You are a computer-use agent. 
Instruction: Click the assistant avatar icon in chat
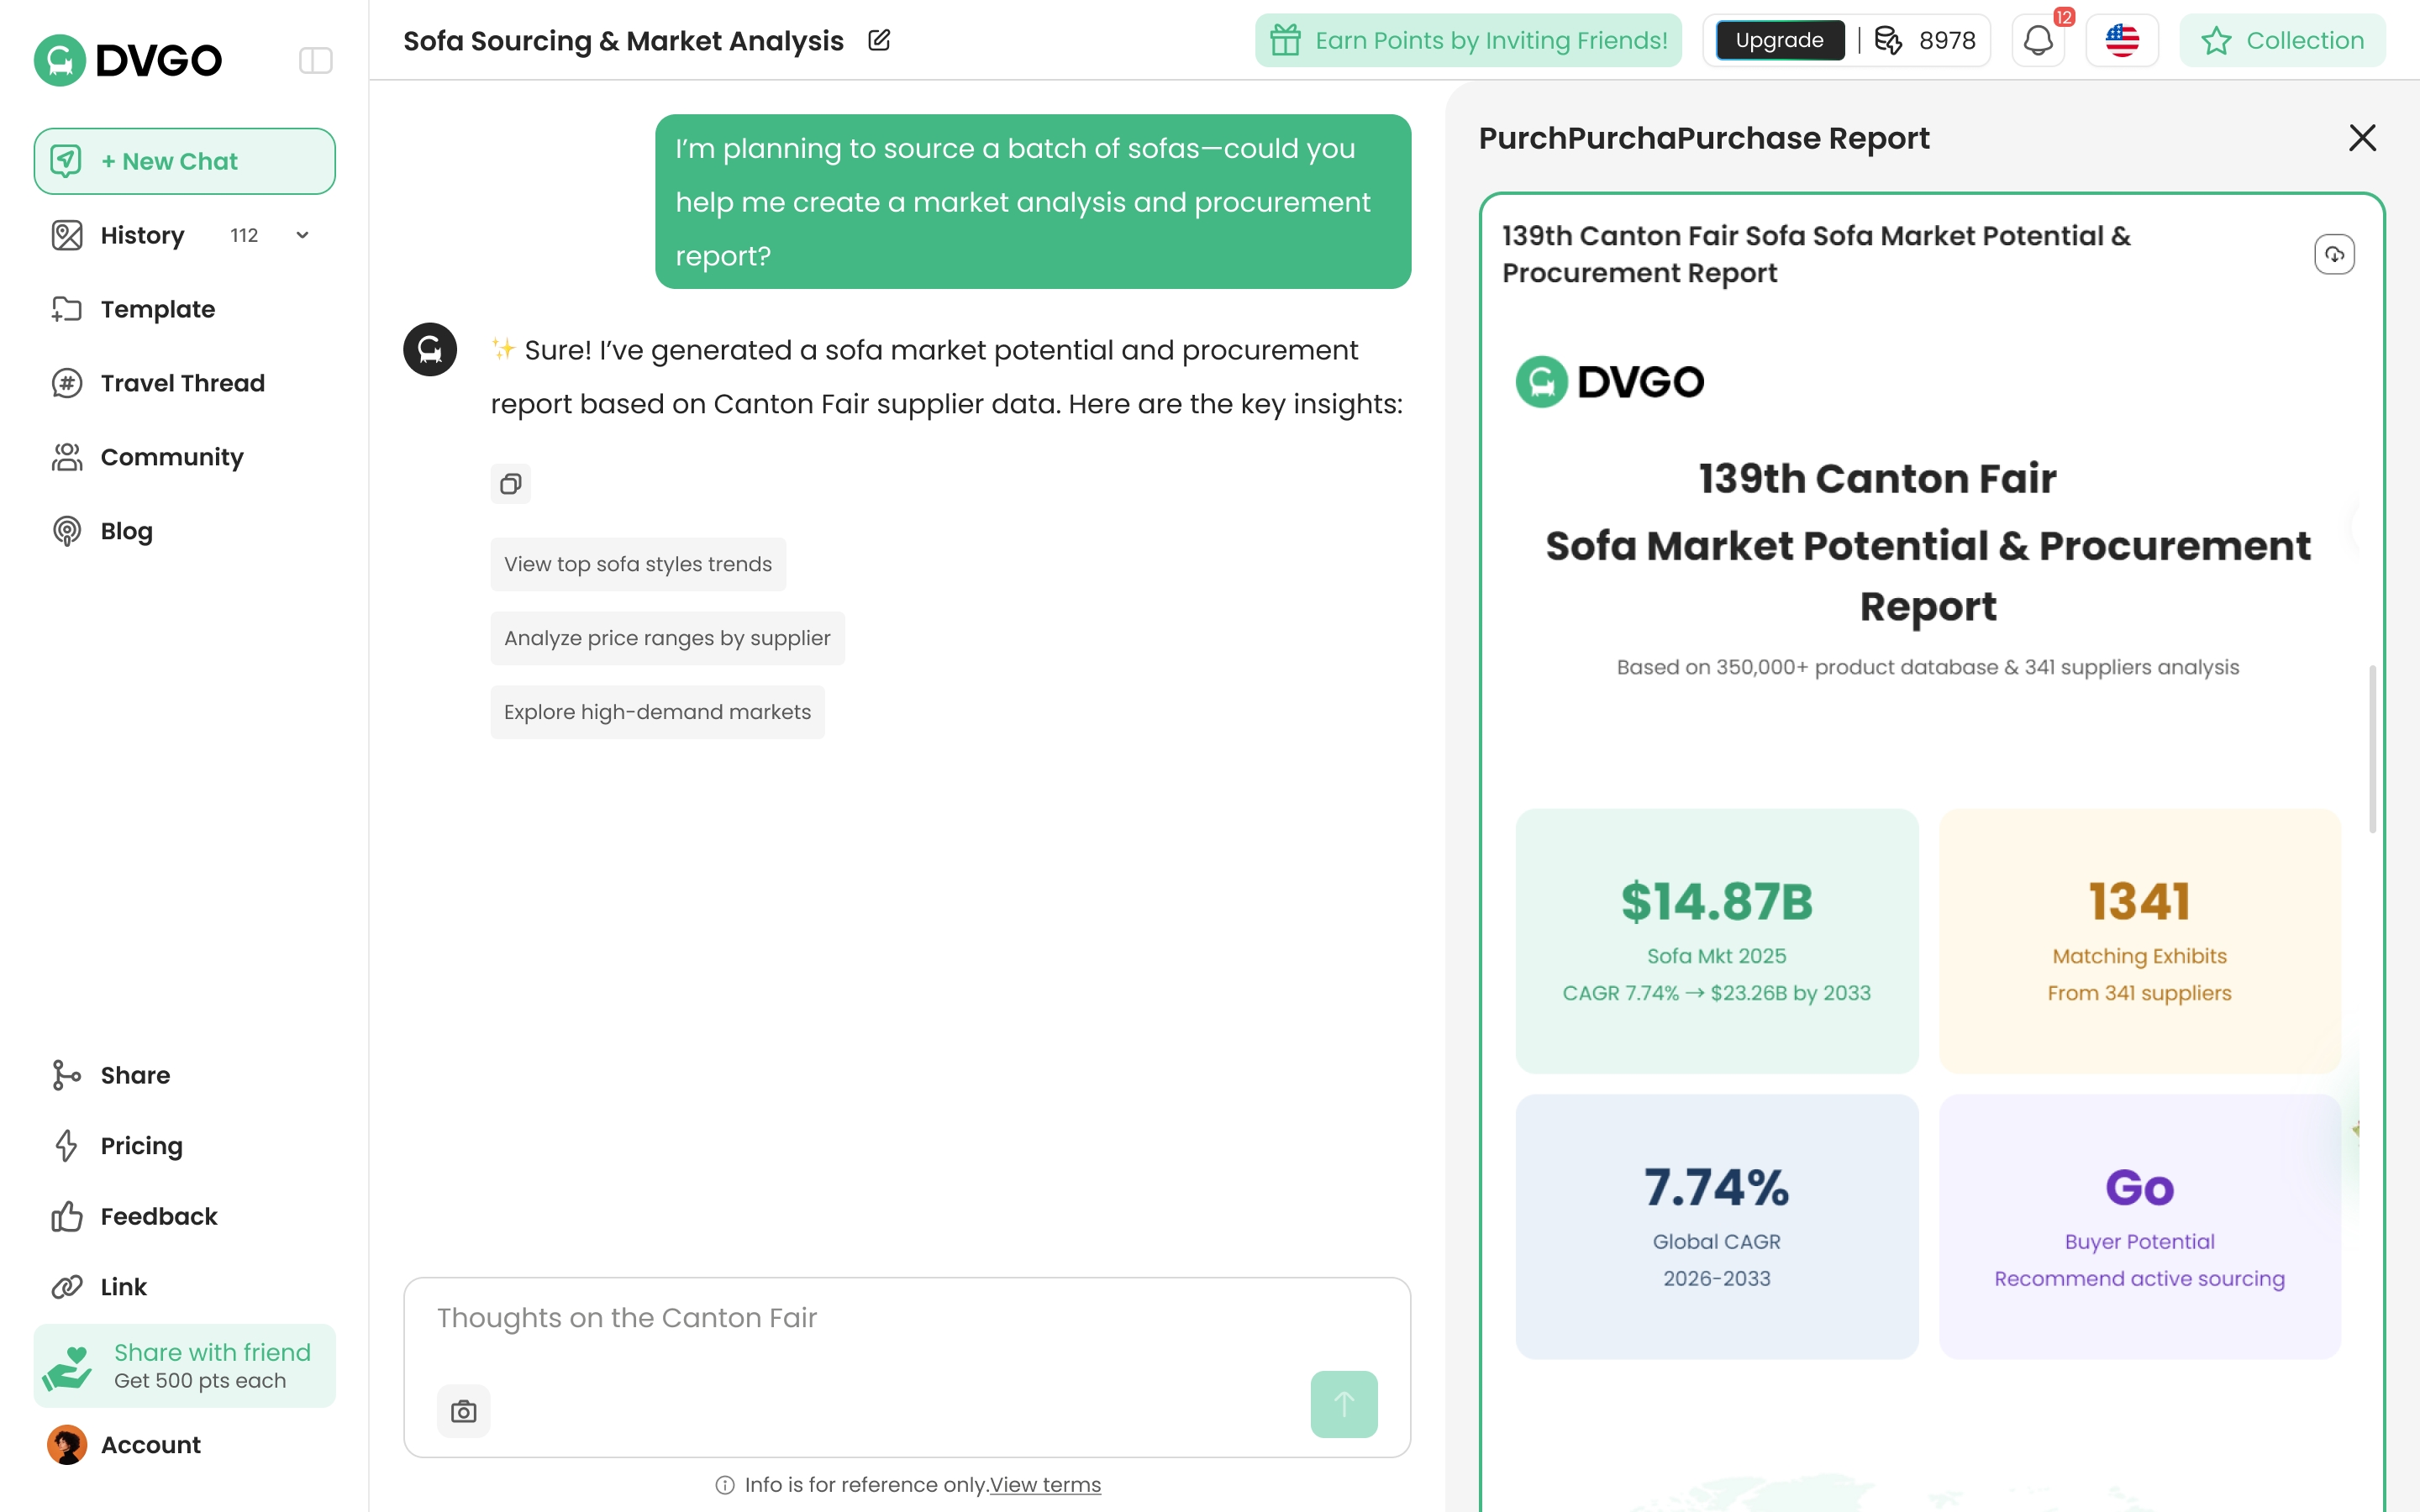430,349
